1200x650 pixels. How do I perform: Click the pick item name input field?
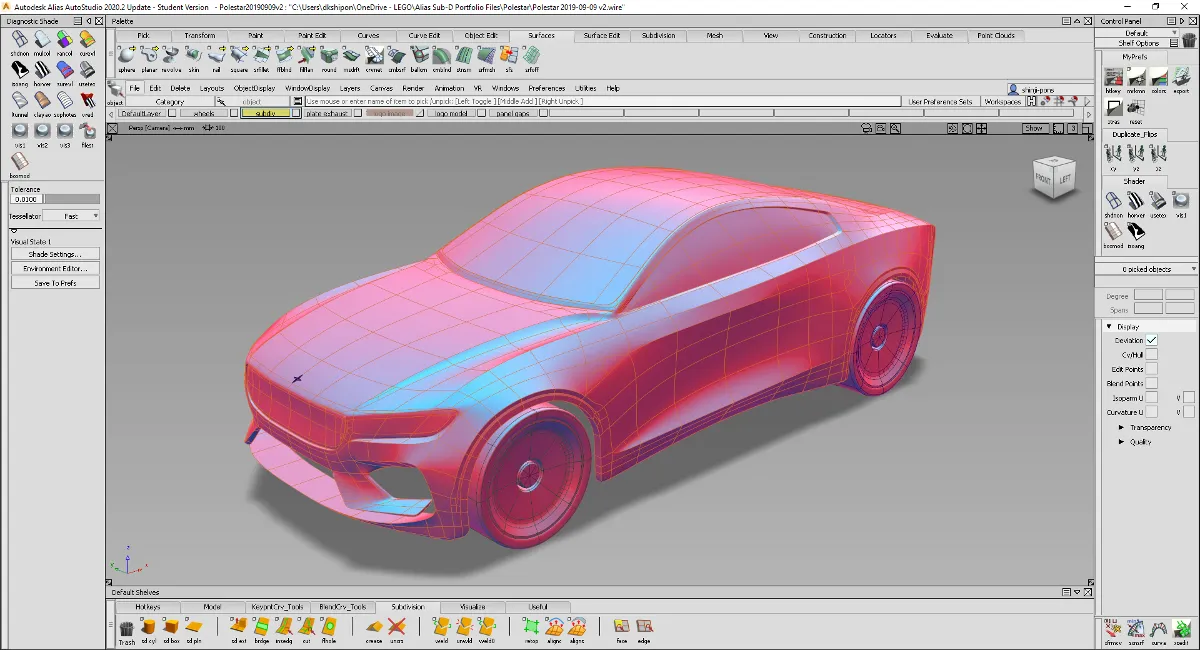click(600, 102)
